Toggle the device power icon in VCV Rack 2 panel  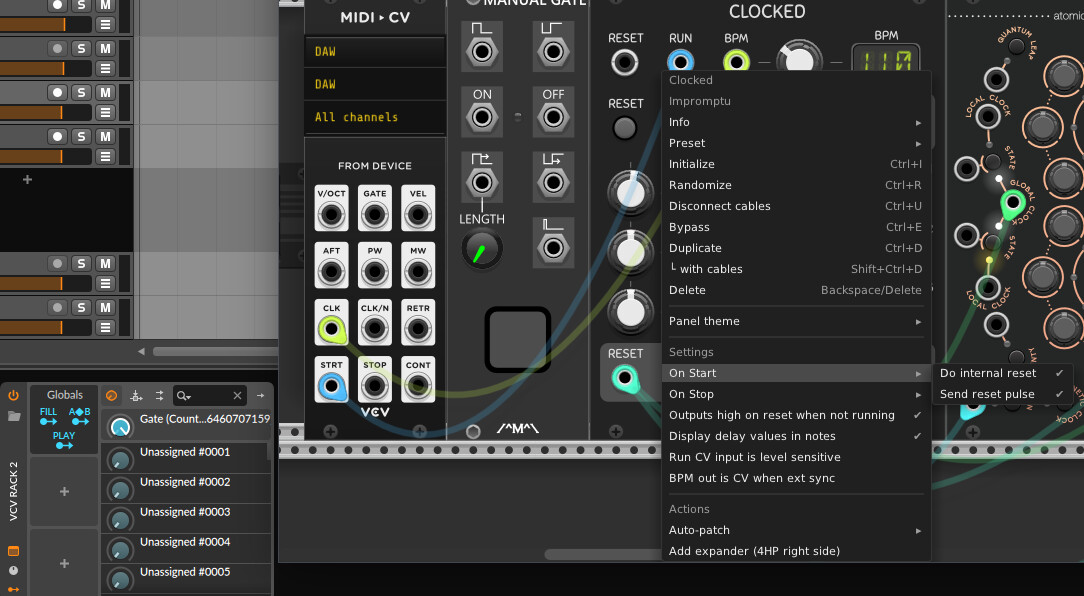point(13,395)
